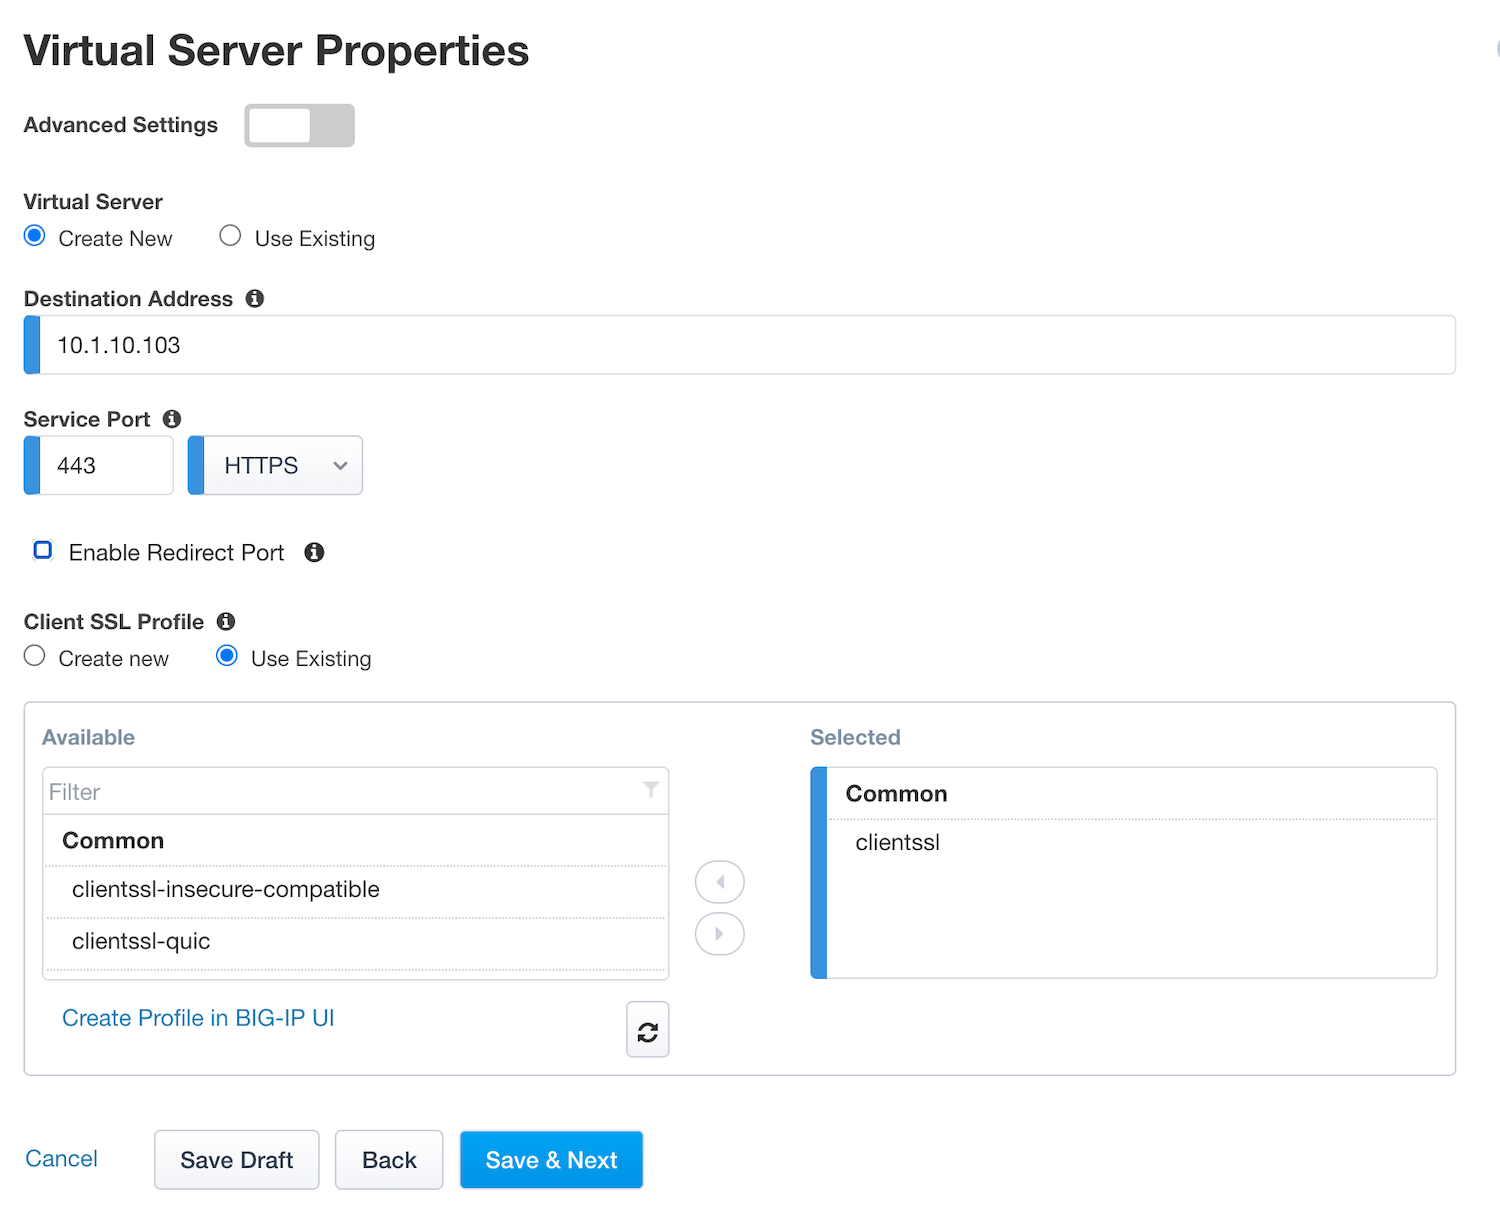Click the Service Port info icon
The height and width of the screenshot is (1215, 1500).
click(172, 418)
